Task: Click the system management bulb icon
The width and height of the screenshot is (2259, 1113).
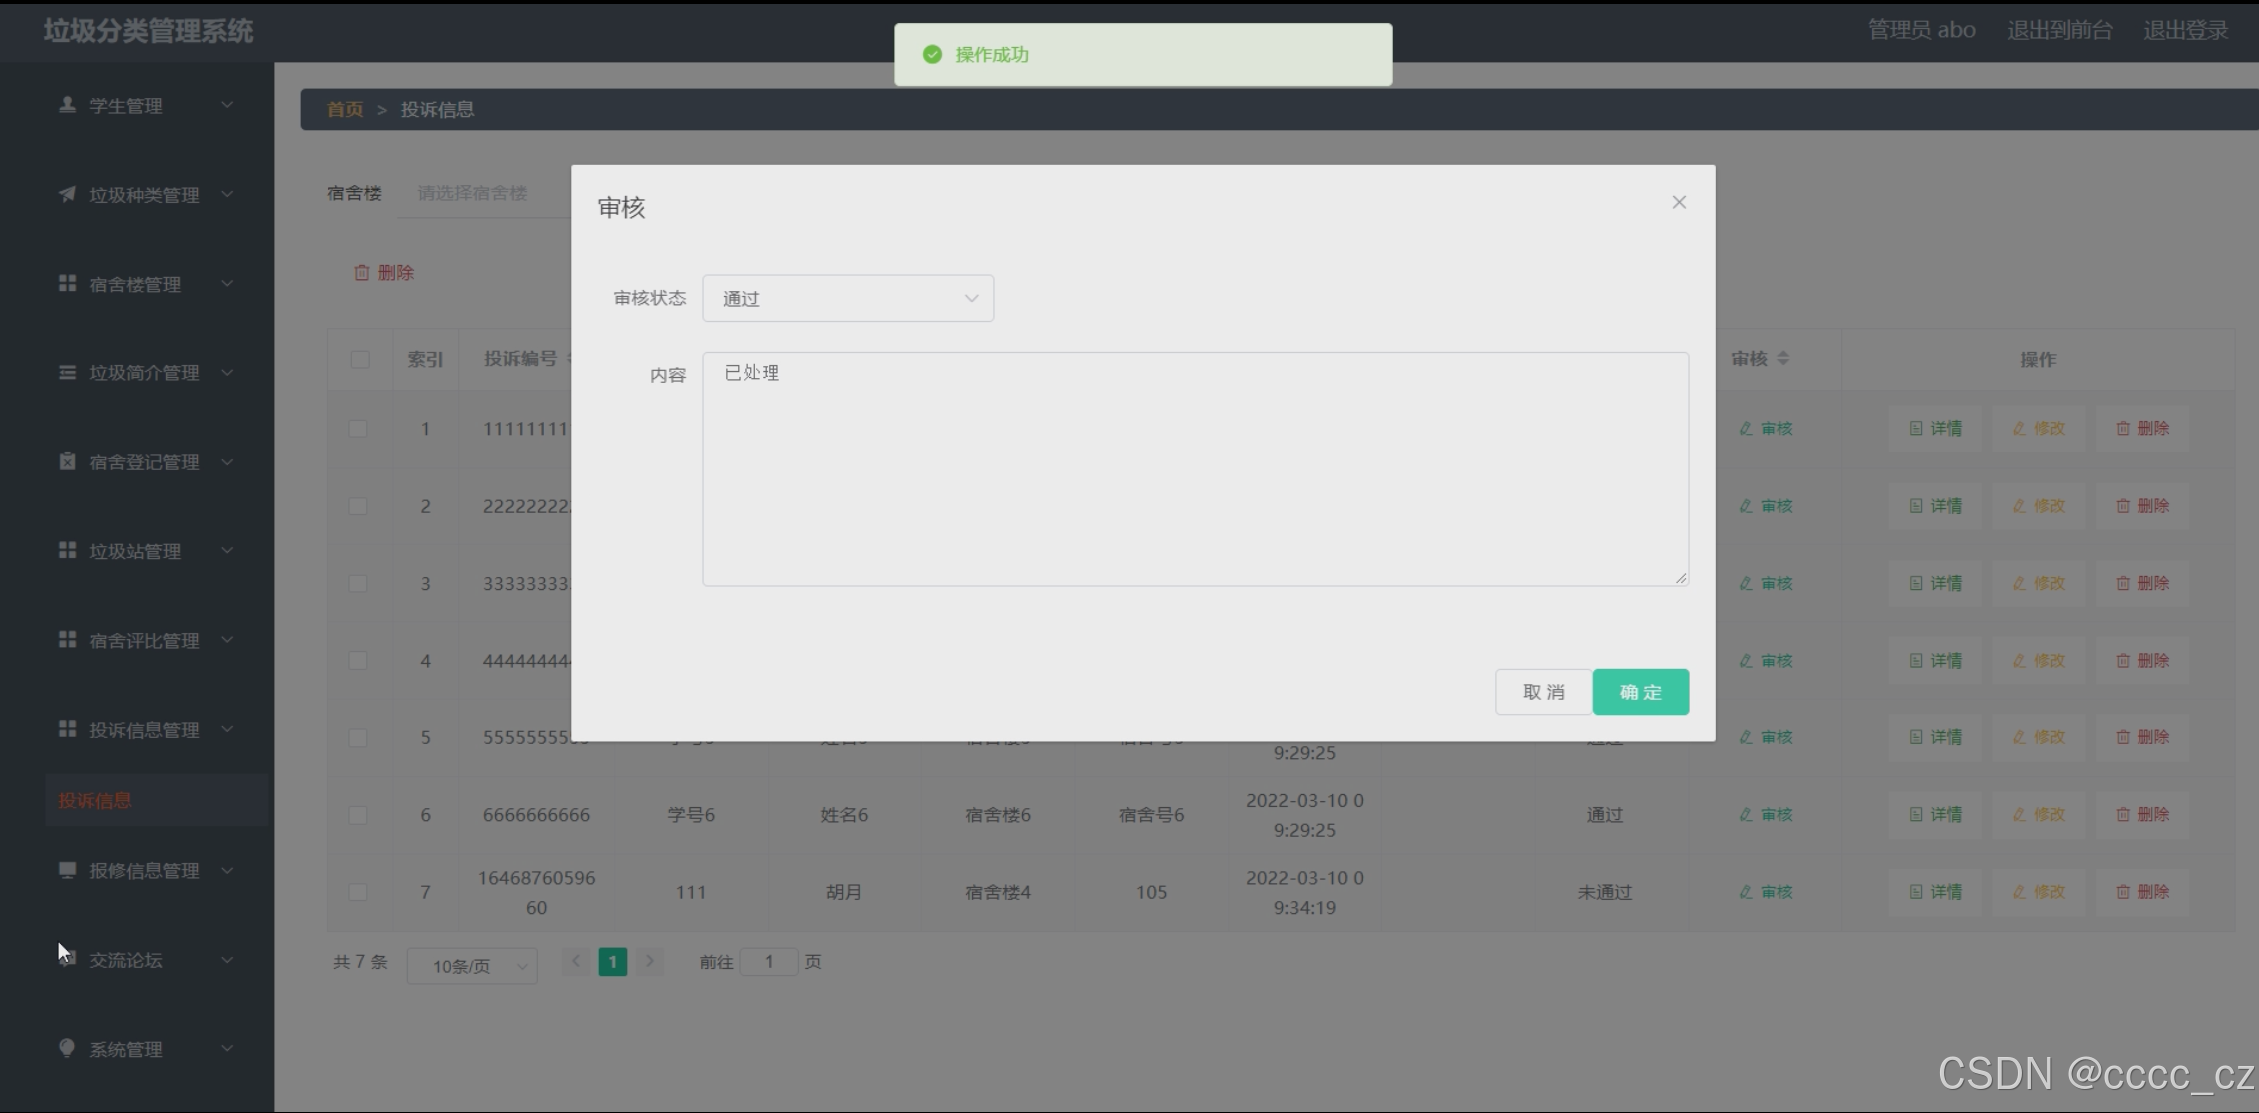Action: point(67,1048)
